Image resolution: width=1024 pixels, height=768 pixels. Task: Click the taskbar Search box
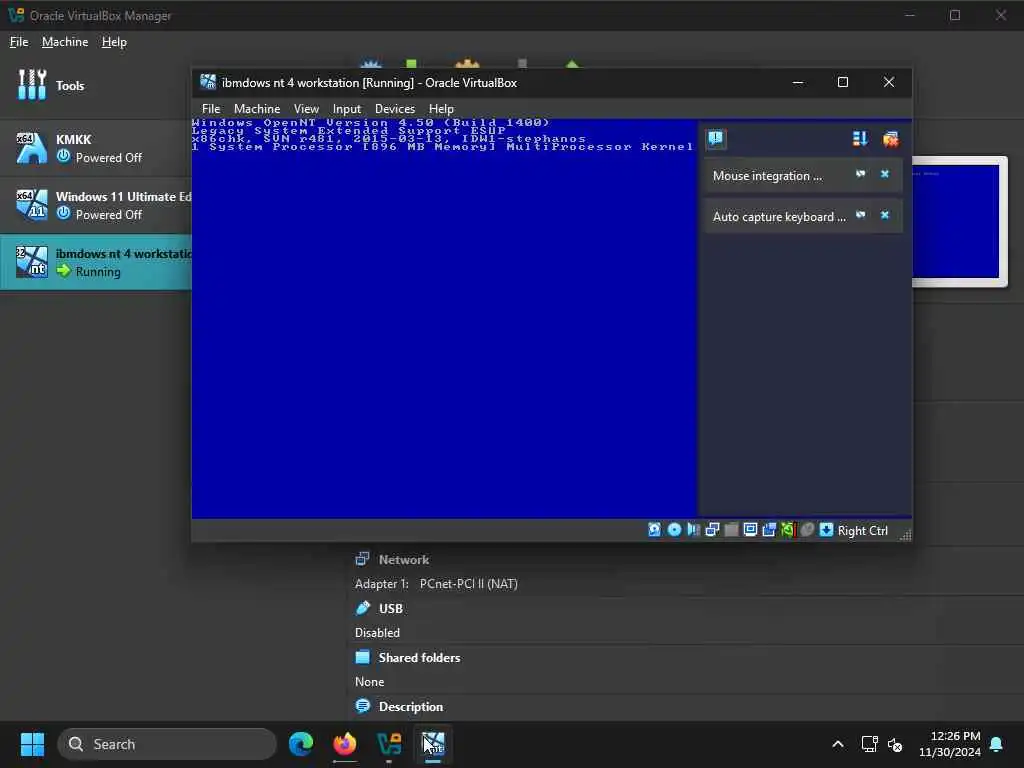coord(167,744)
